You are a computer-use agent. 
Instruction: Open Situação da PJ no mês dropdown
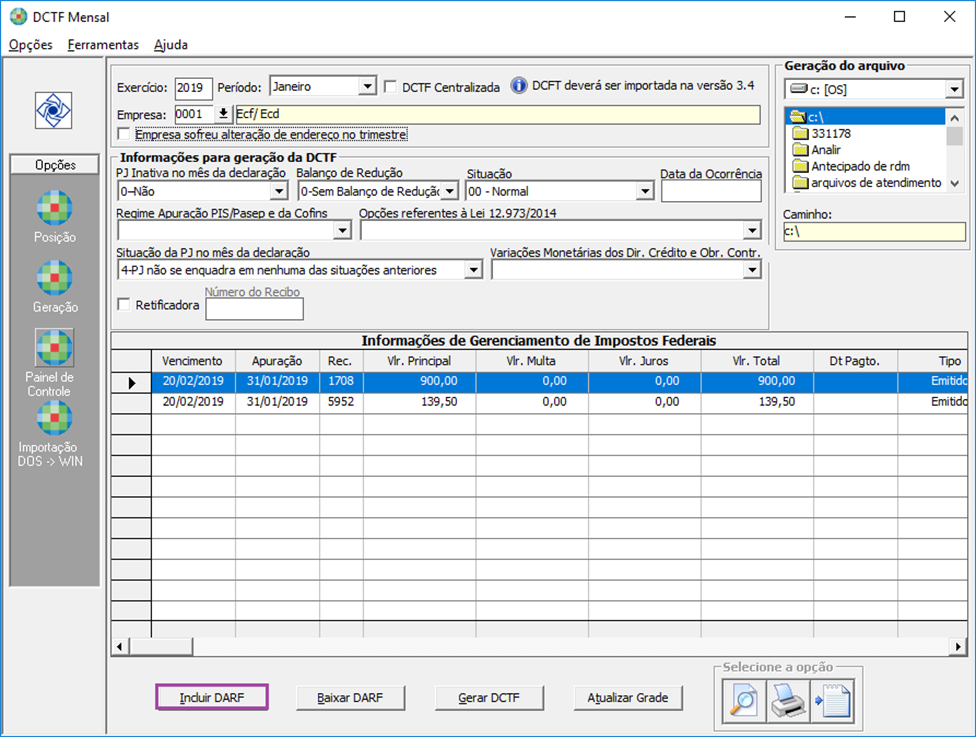point(474,270)
